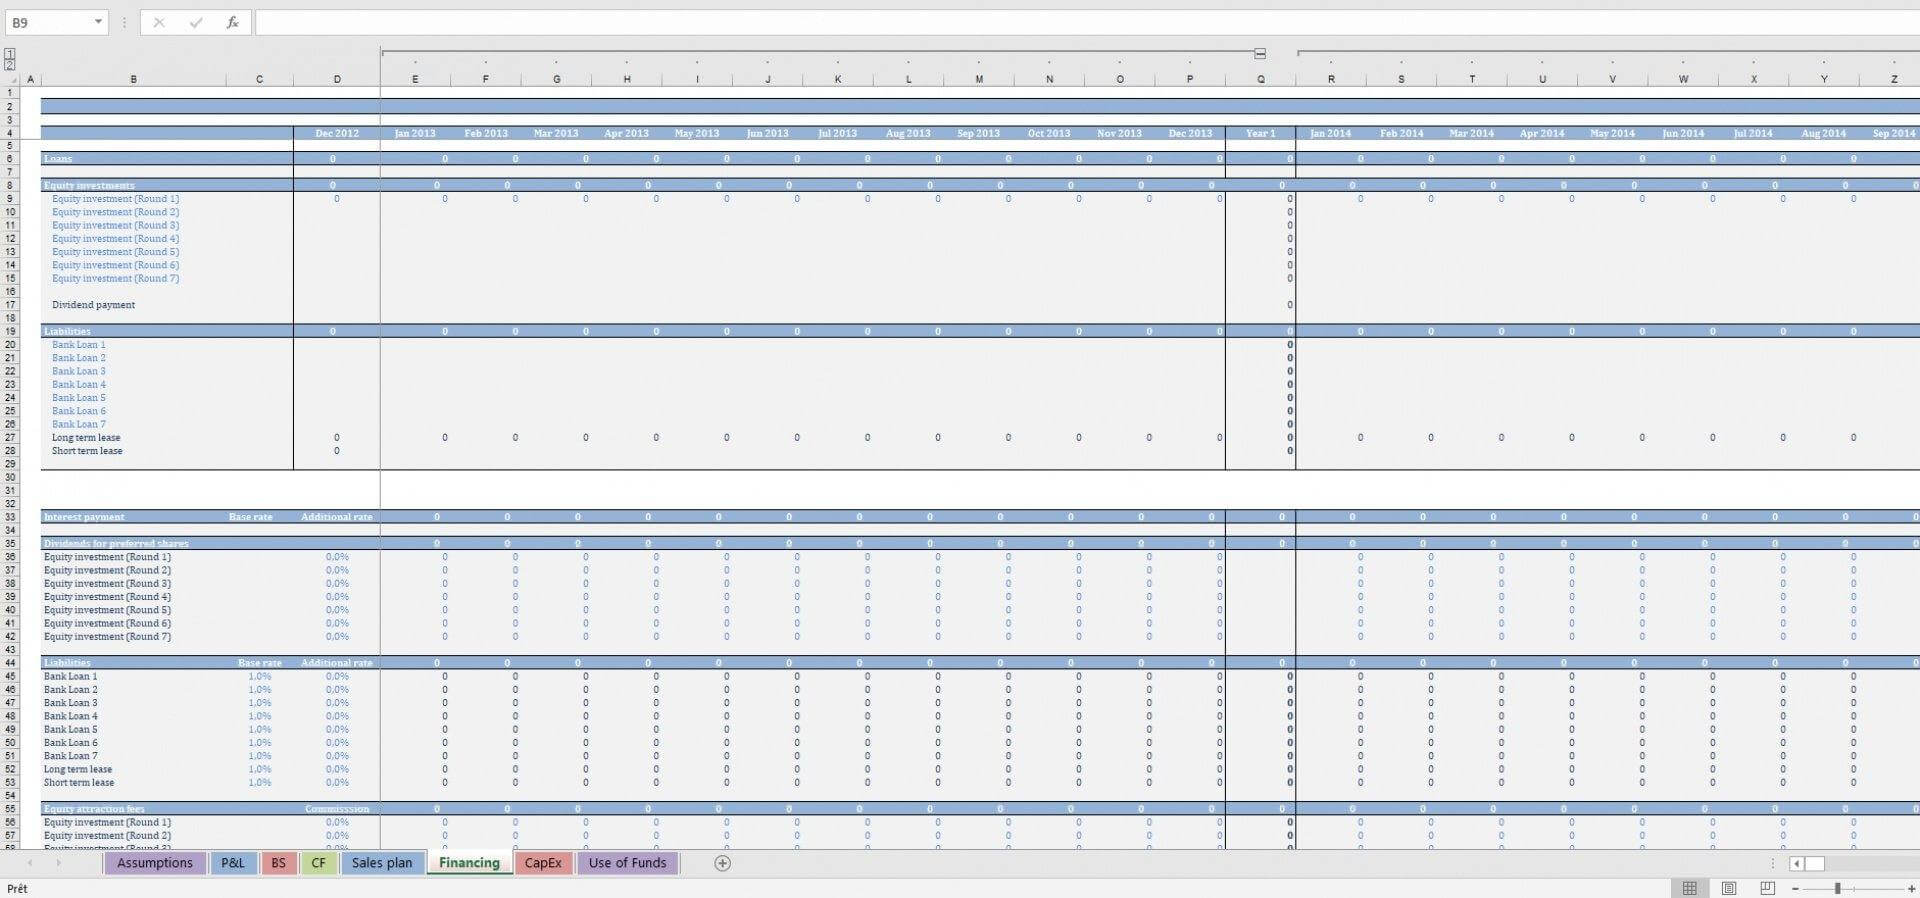Click the 'Aug 2014' column heading

(1824, 133)
